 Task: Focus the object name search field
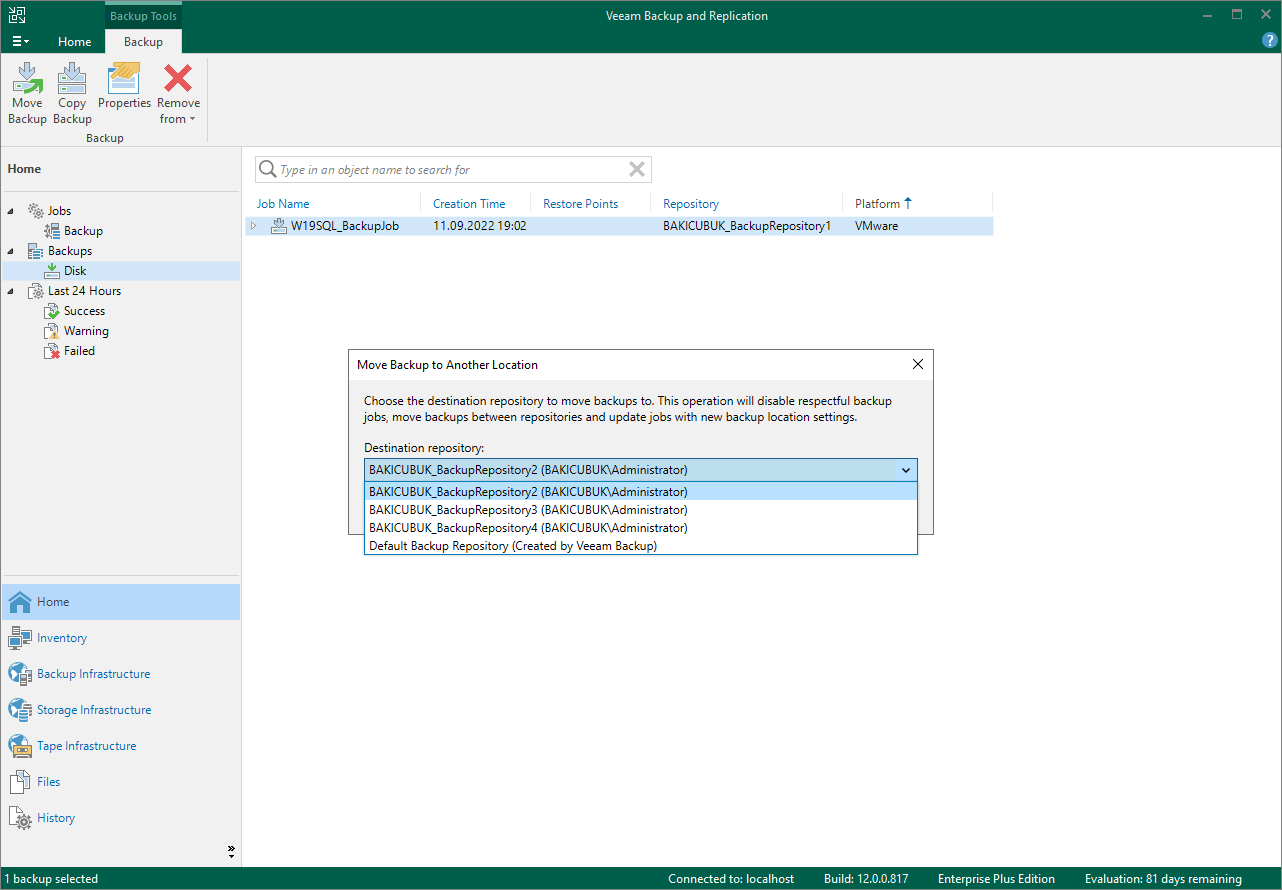tap(452, 169)
